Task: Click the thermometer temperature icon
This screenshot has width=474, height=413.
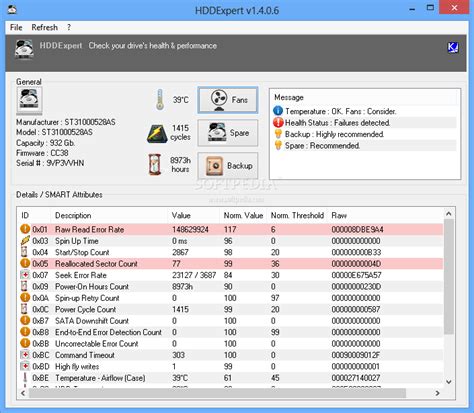Action: [160, 100]
